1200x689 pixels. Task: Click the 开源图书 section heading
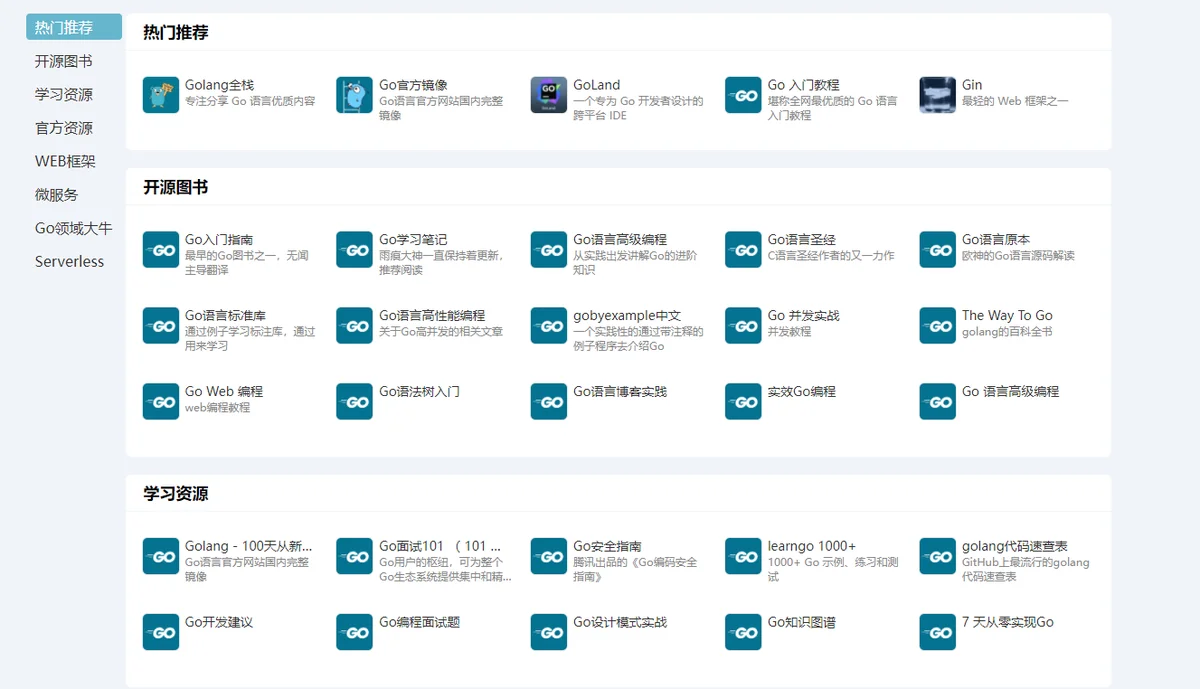point(176,187)
